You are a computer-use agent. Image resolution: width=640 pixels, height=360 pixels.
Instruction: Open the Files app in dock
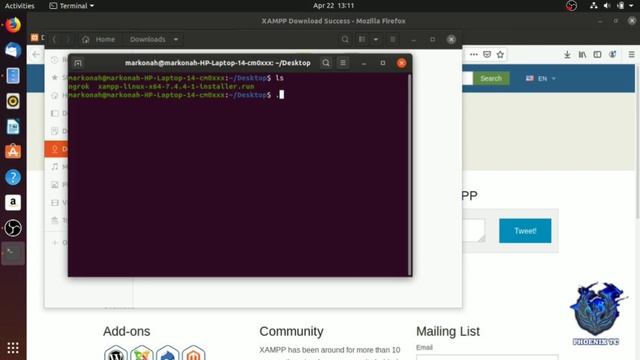(13, 76)
